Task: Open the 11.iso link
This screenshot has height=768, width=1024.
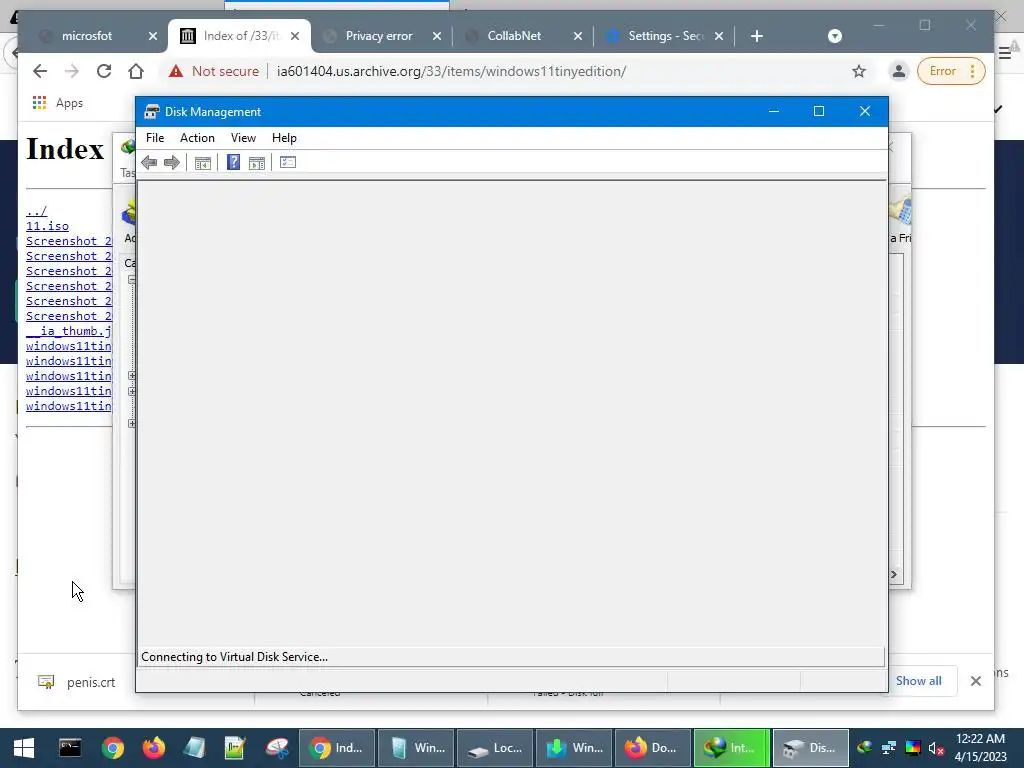Action: tap(47, 226)
